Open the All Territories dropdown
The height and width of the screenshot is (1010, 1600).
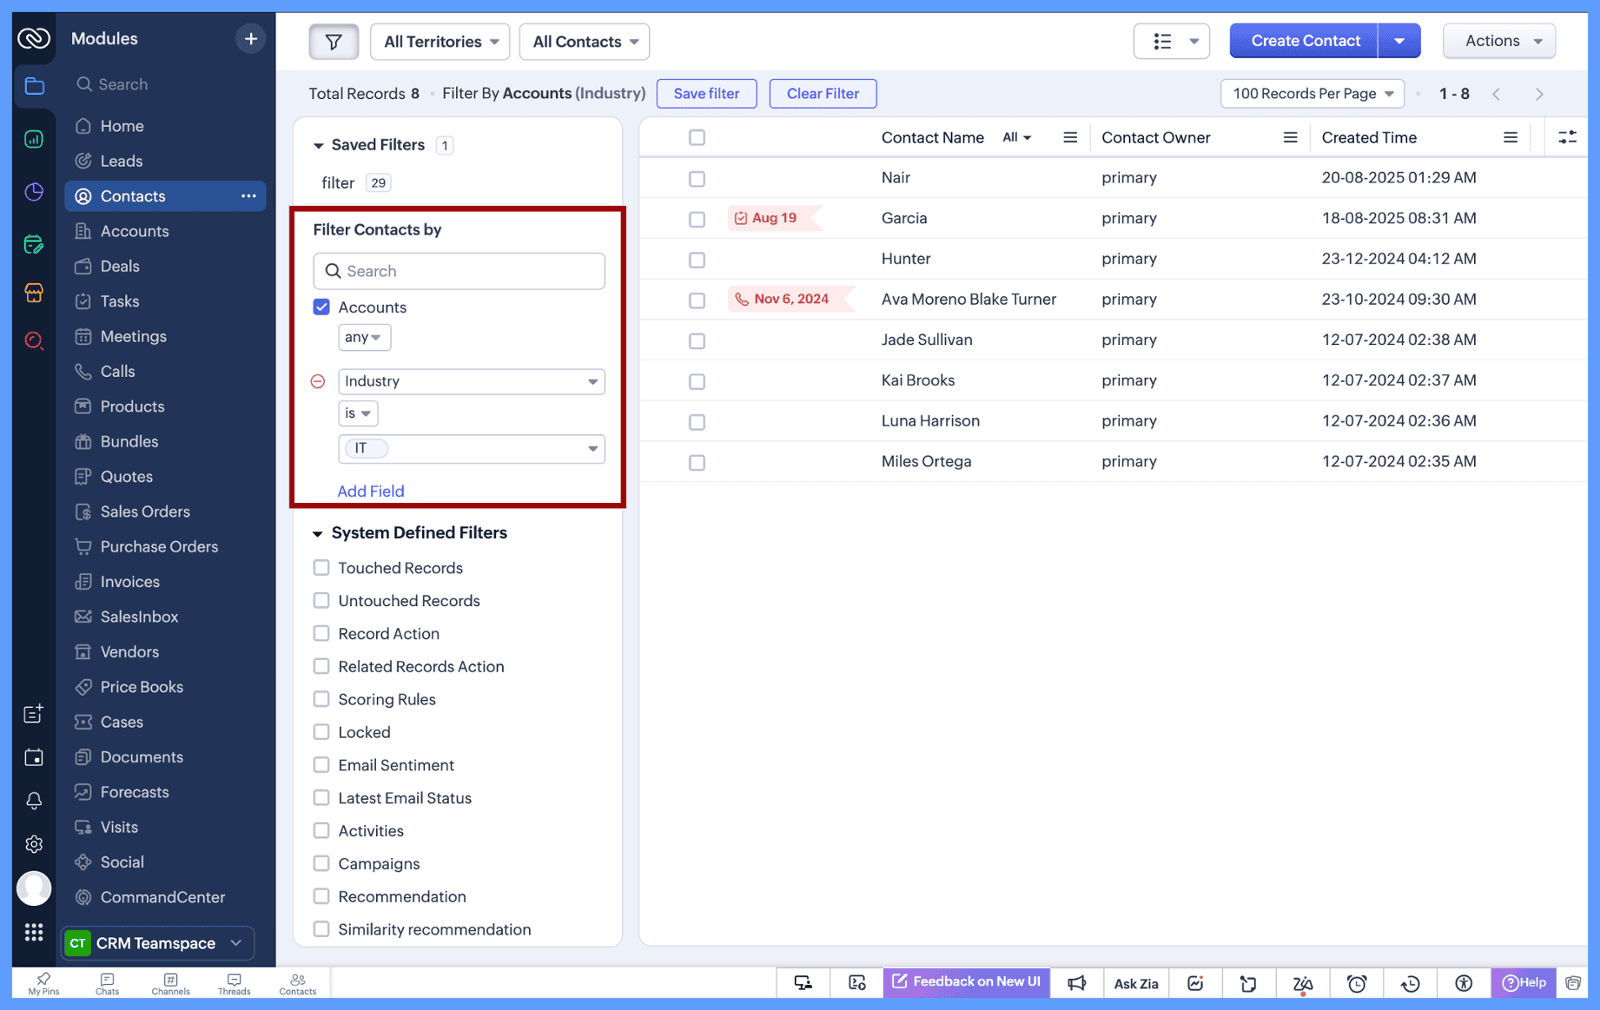[440, 42]
